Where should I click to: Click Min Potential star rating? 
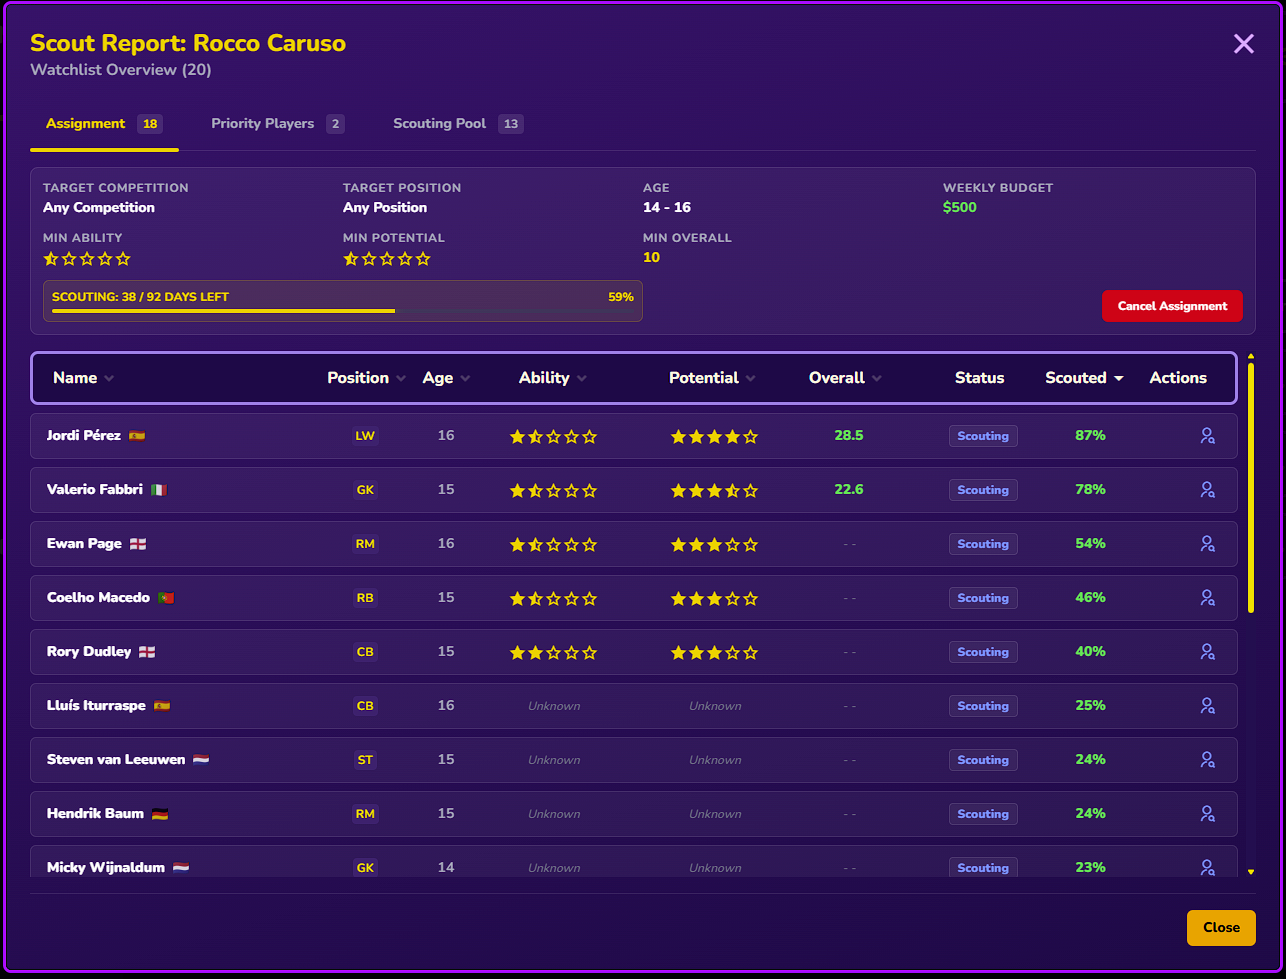pyautogui.click(x=387, y=259)
